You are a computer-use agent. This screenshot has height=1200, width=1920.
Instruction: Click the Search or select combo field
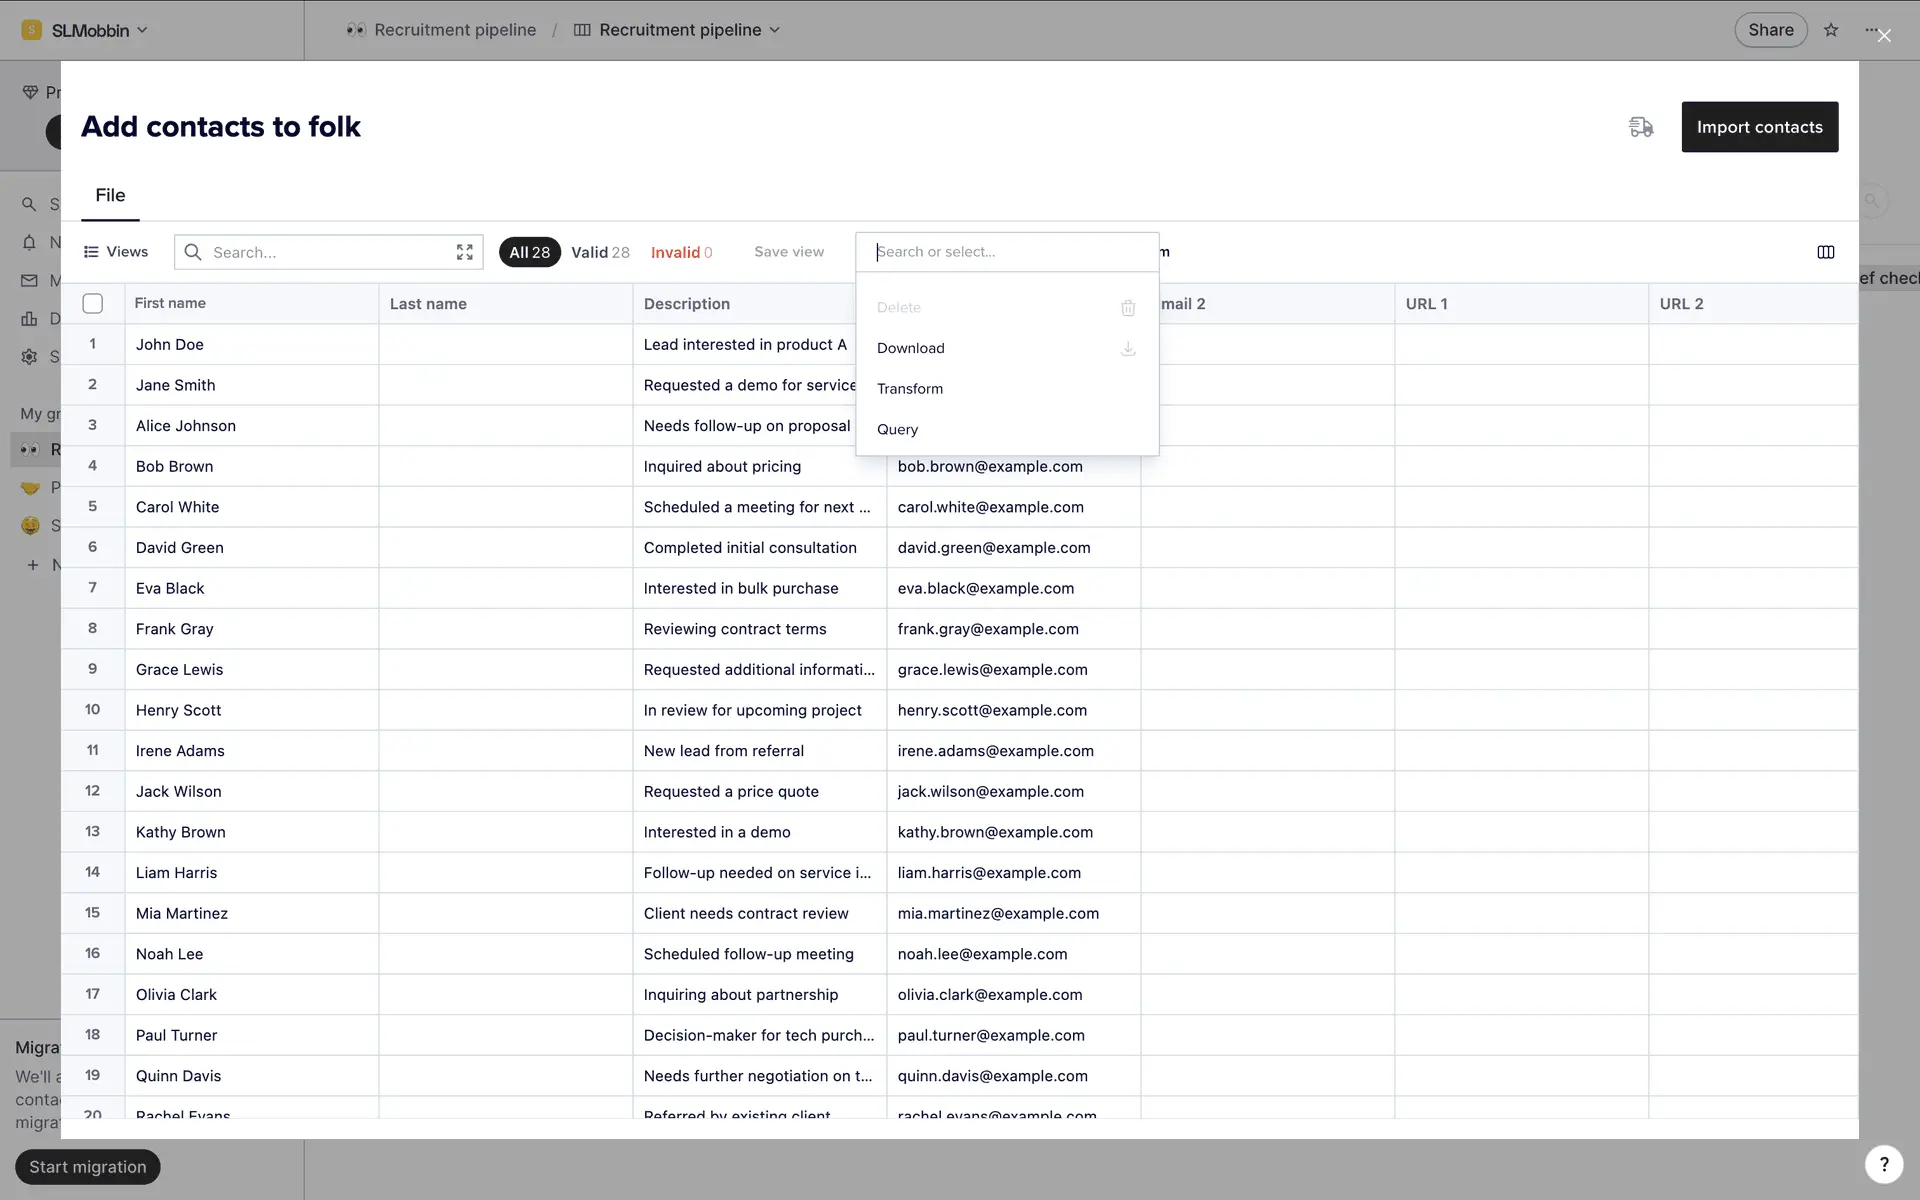coord(1006,252)
